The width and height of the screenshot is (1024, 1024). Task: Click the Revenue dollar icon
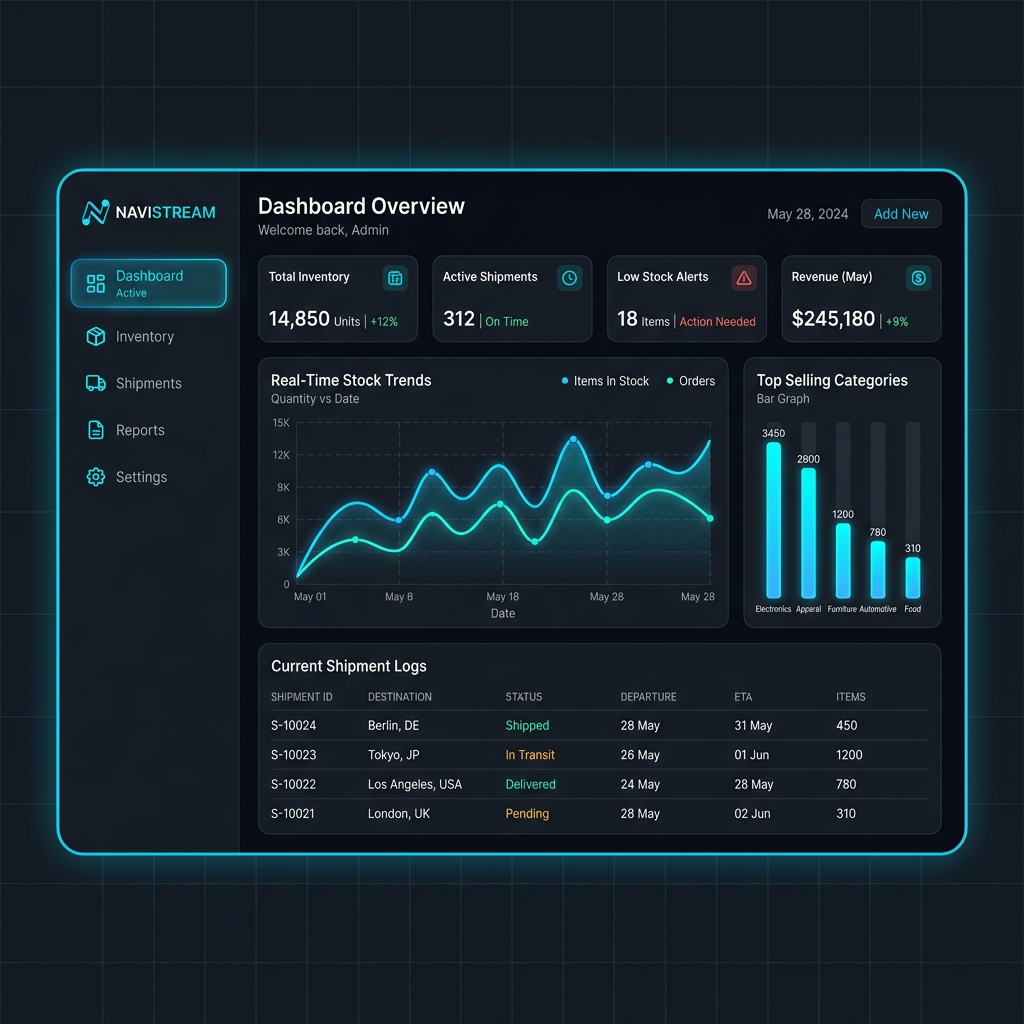[x=918, y=278]
